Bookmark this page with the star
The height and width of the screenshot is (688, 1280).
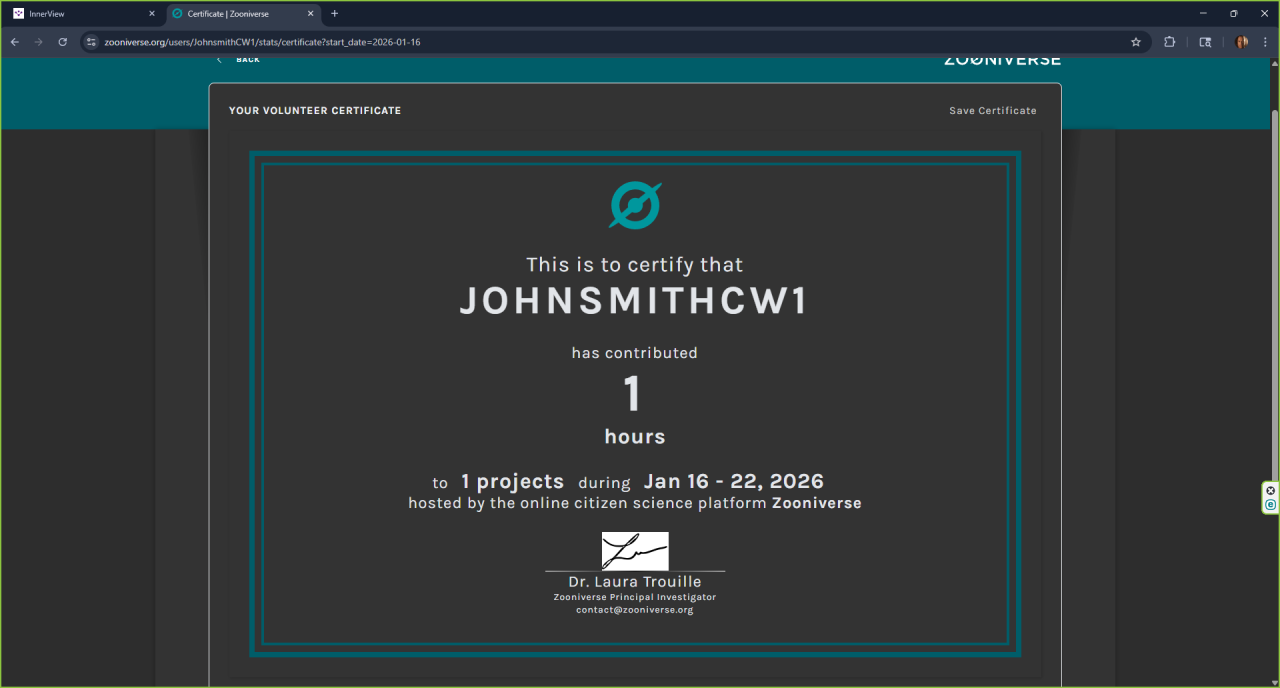coord(1136,42)
